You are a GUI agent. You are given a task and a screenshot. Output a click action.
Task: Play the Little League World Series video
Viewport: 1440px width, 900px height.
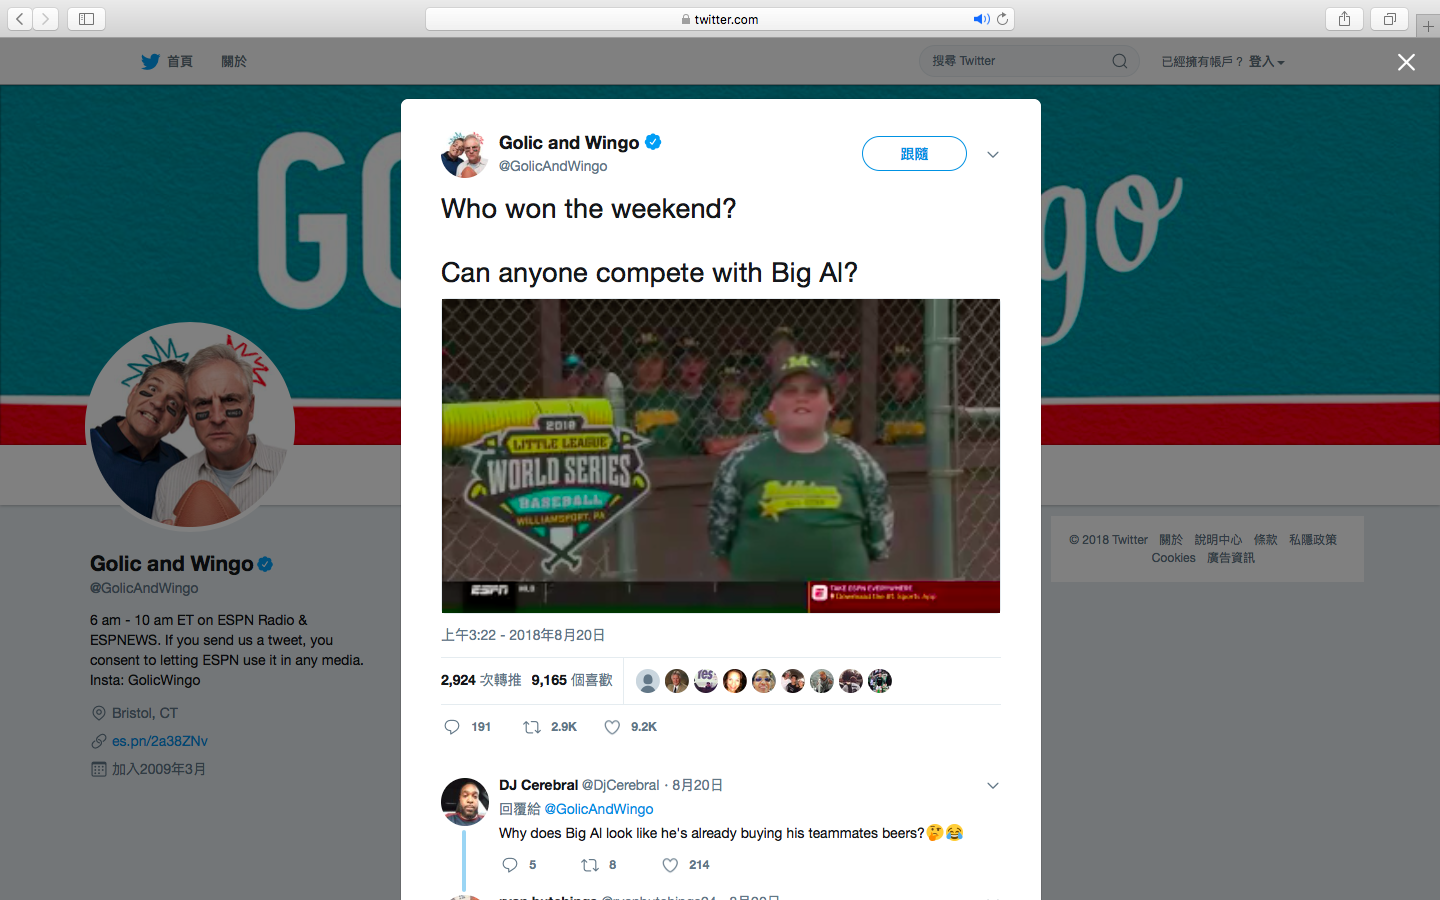721,456
